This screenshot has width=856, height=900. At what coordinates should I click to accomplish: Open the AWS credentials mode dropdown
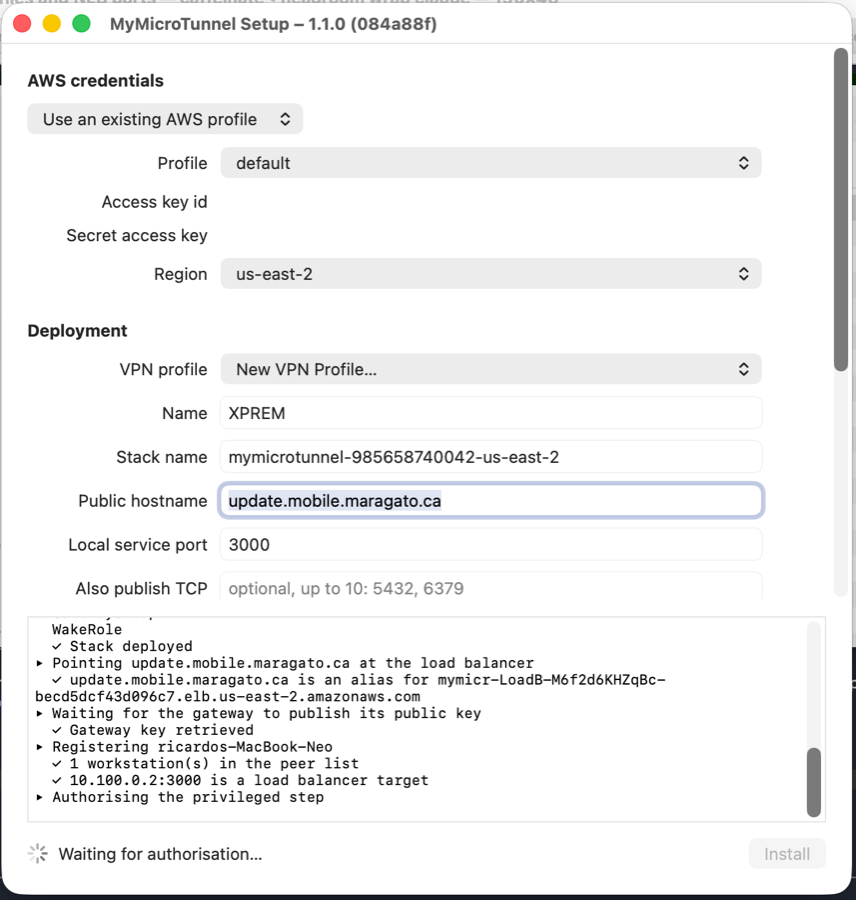165,119
